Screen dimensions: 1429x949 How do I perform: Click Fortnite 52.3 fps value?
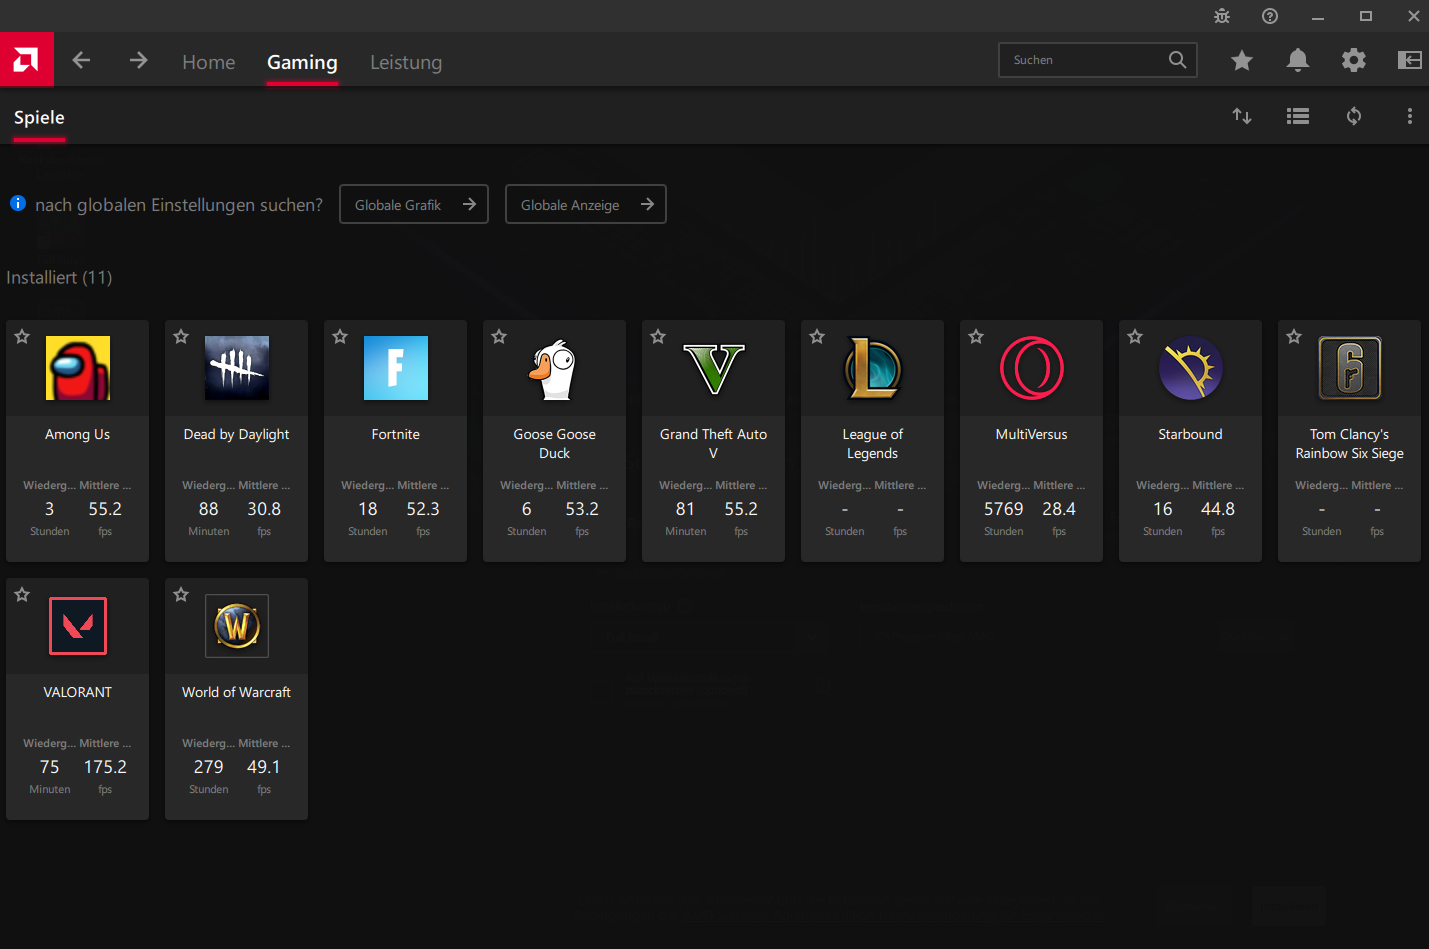pyautogui.click(x=423, y=509)
